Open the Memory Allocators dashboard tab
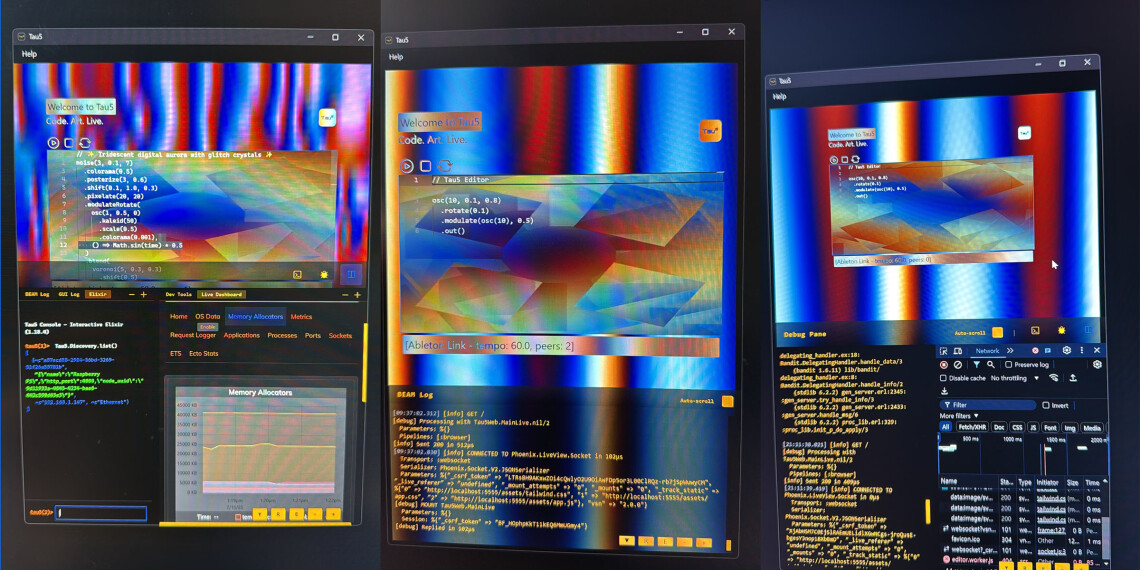 (x=254, y=317)
